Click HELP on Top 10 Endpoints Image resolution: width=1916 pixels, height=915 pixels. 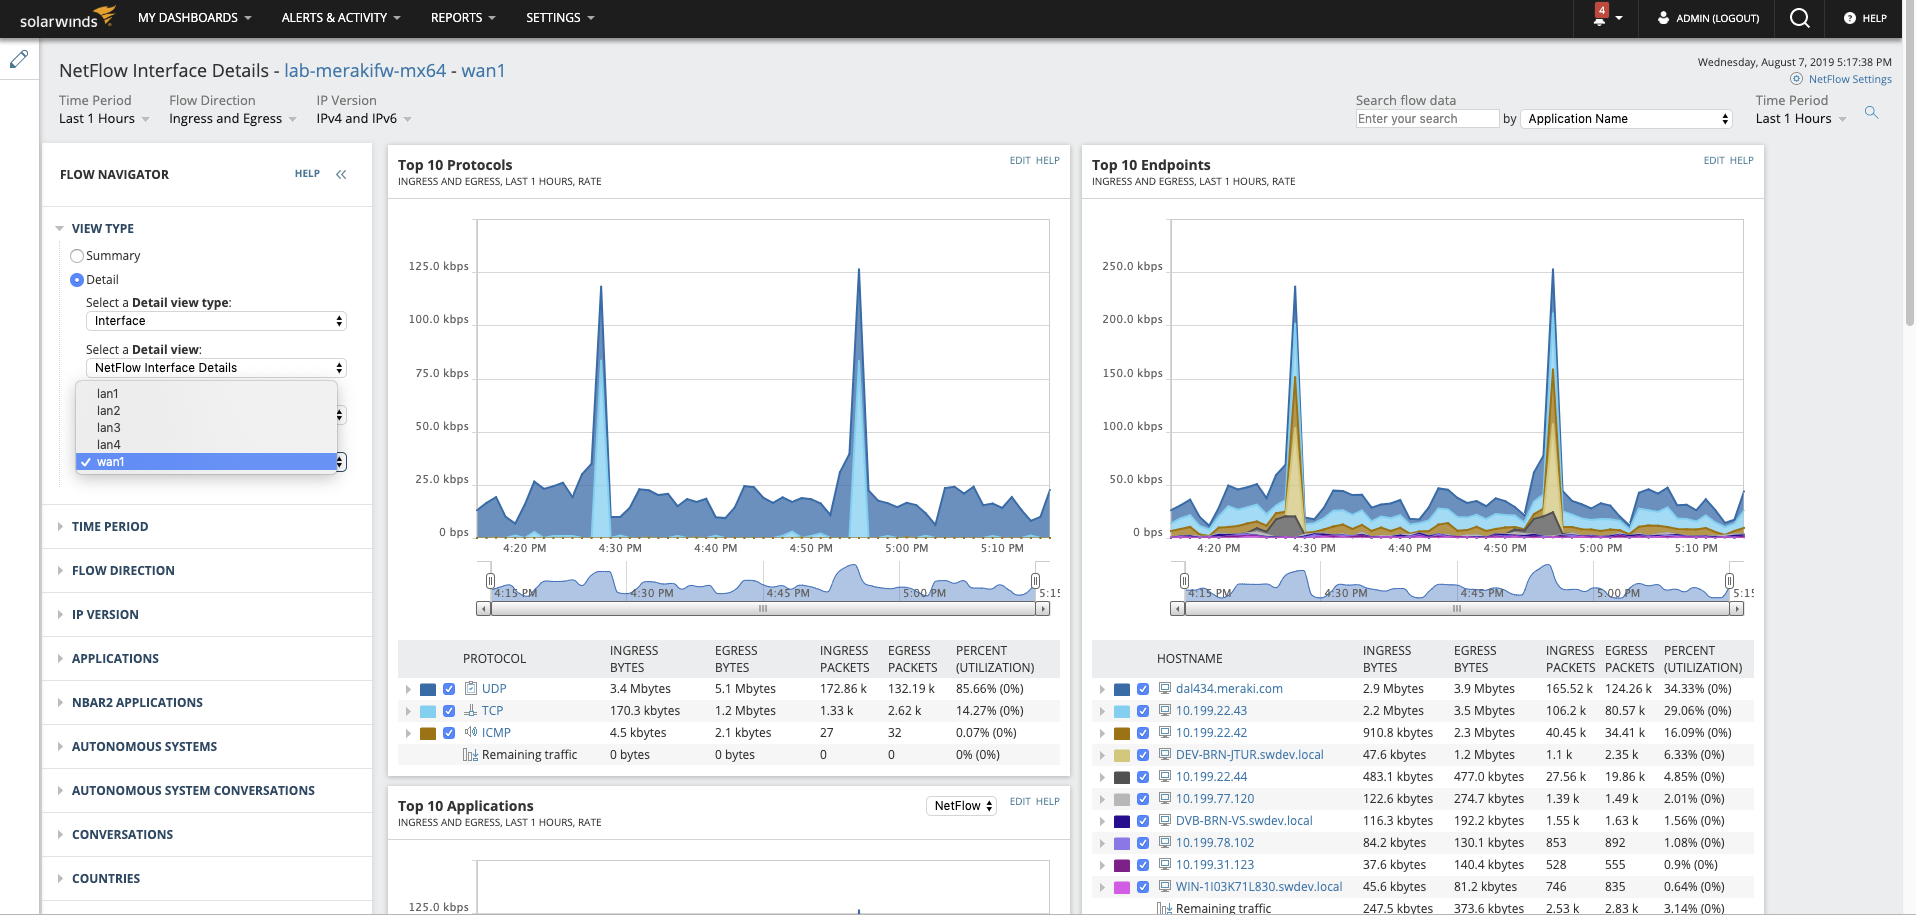1741,160
